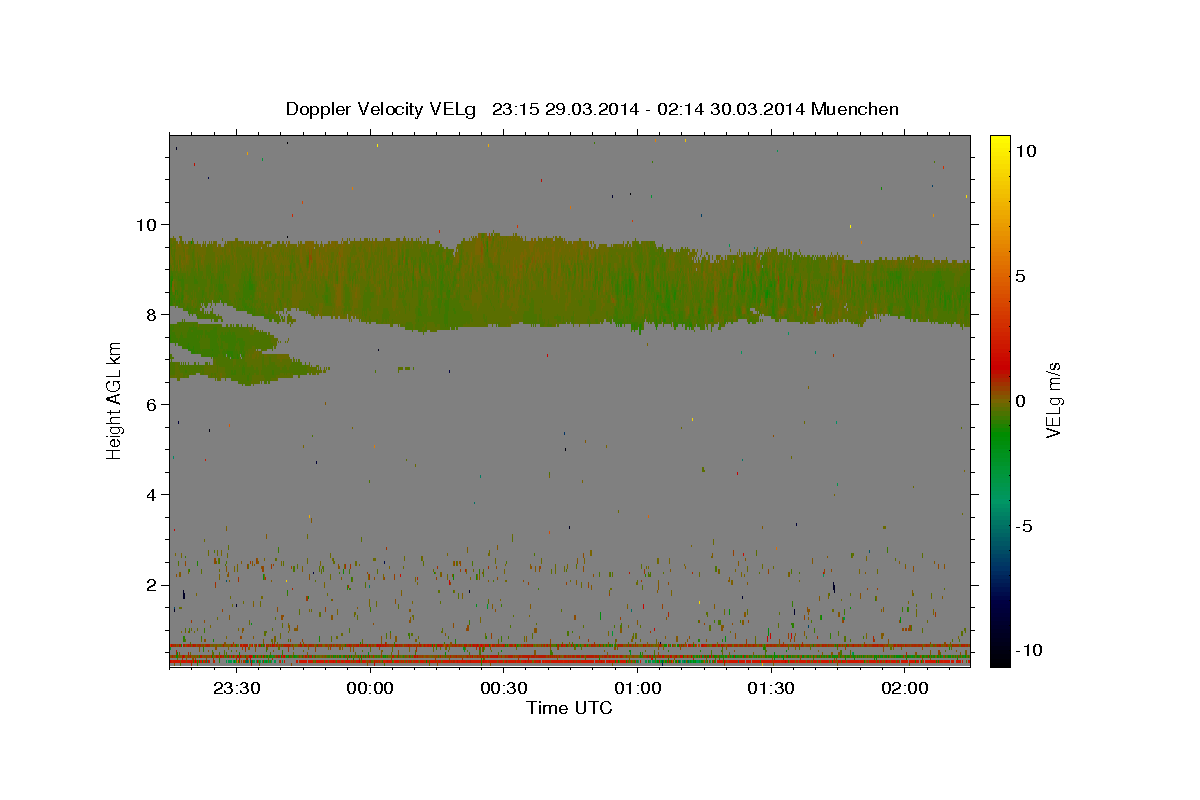Click the colorbar value 5 label
Viewport: 1200px width, 800px height.
1020,276
